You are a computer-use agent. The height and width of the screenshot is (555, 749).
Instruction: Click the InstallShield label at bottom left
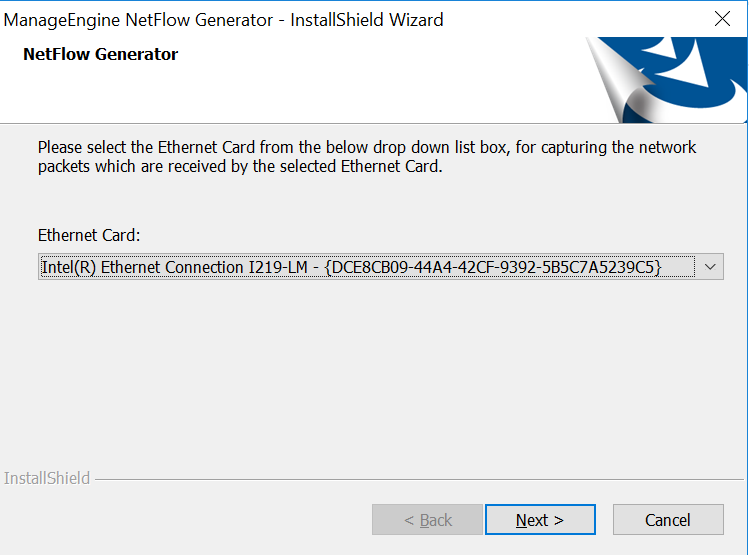(47, 478)
